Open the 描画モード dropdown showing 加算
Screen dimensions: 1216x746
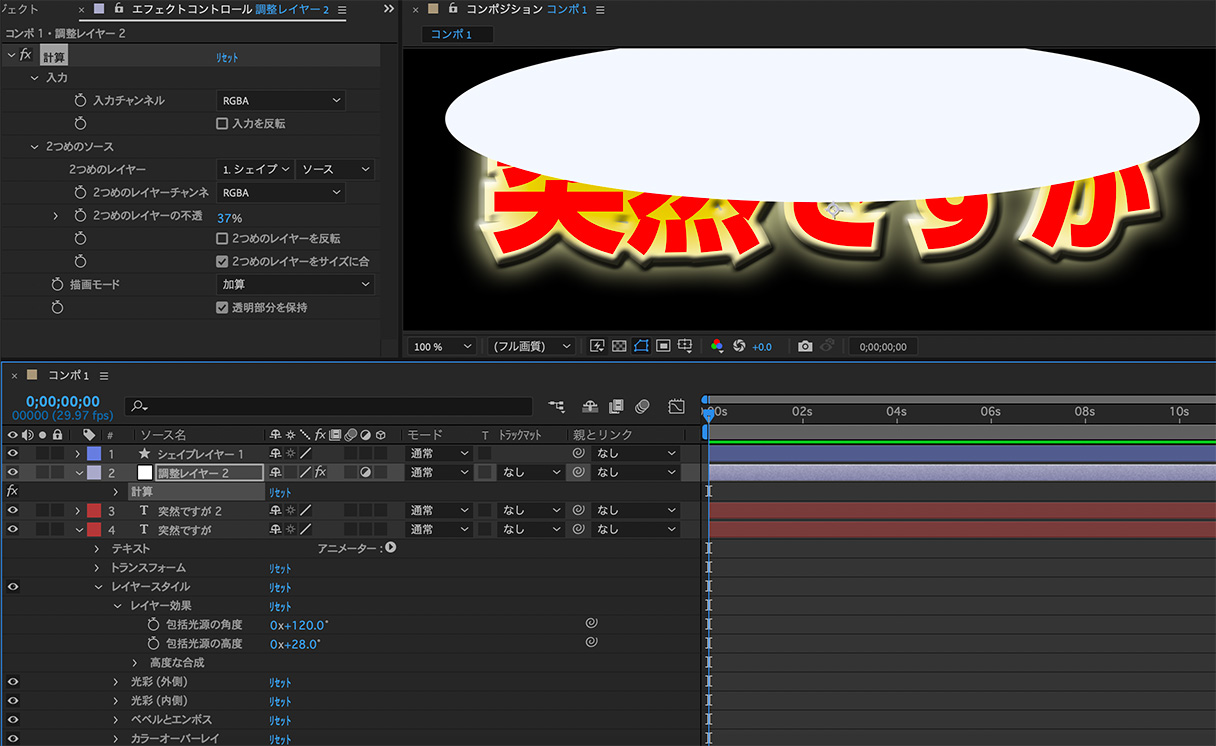295,284
